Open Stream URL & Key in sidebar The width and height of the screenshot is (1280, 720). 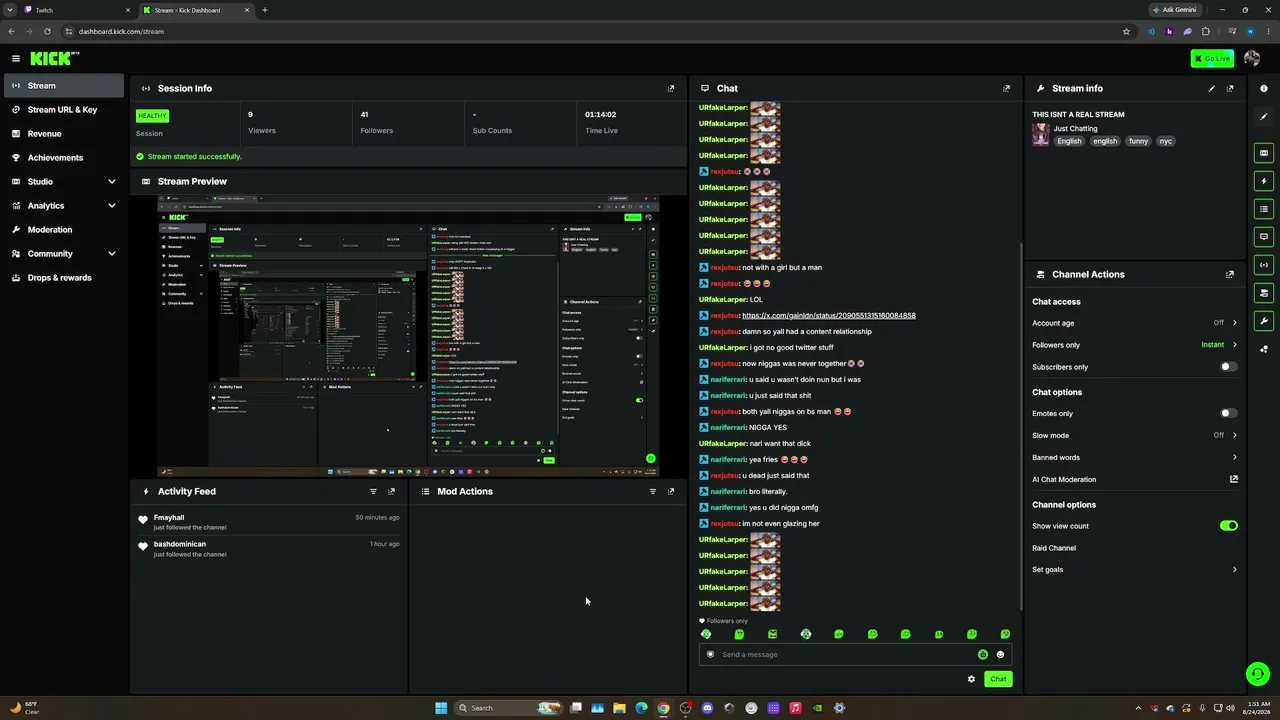point(64,110)
